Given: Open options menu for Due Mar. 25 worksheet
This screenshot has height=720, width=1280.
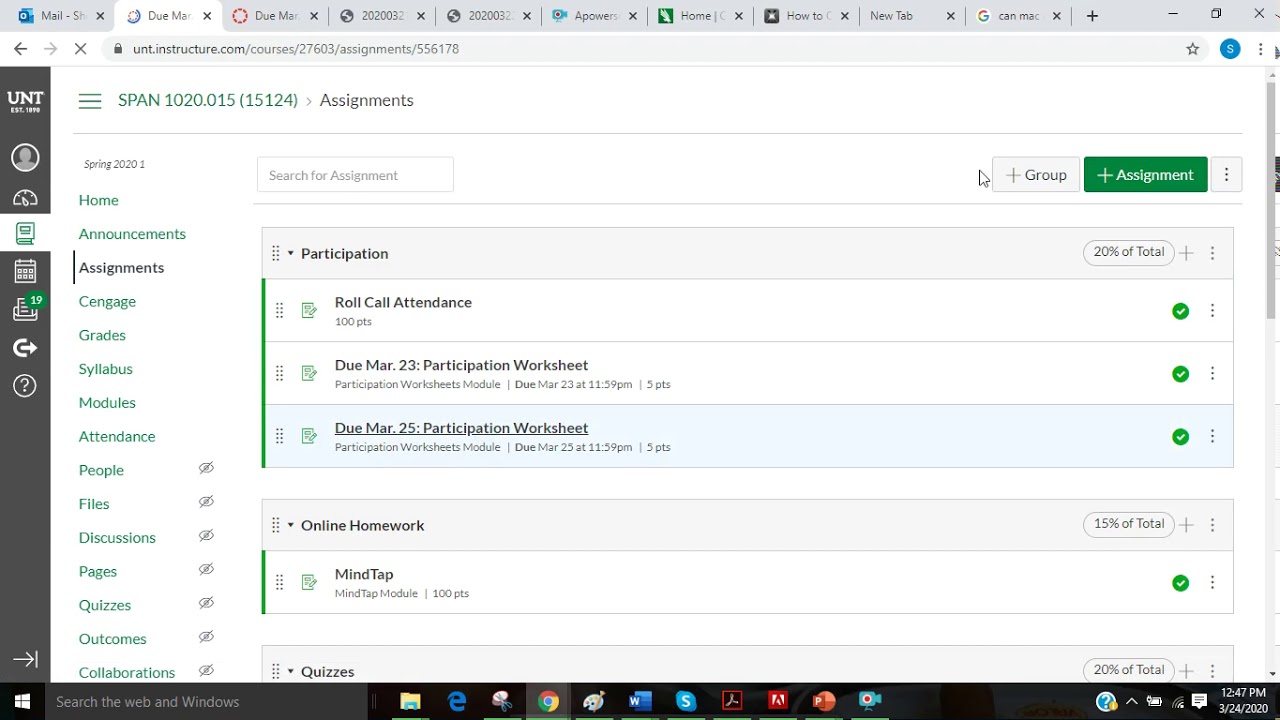Looking at the screenshot, I should (1212, 437).
